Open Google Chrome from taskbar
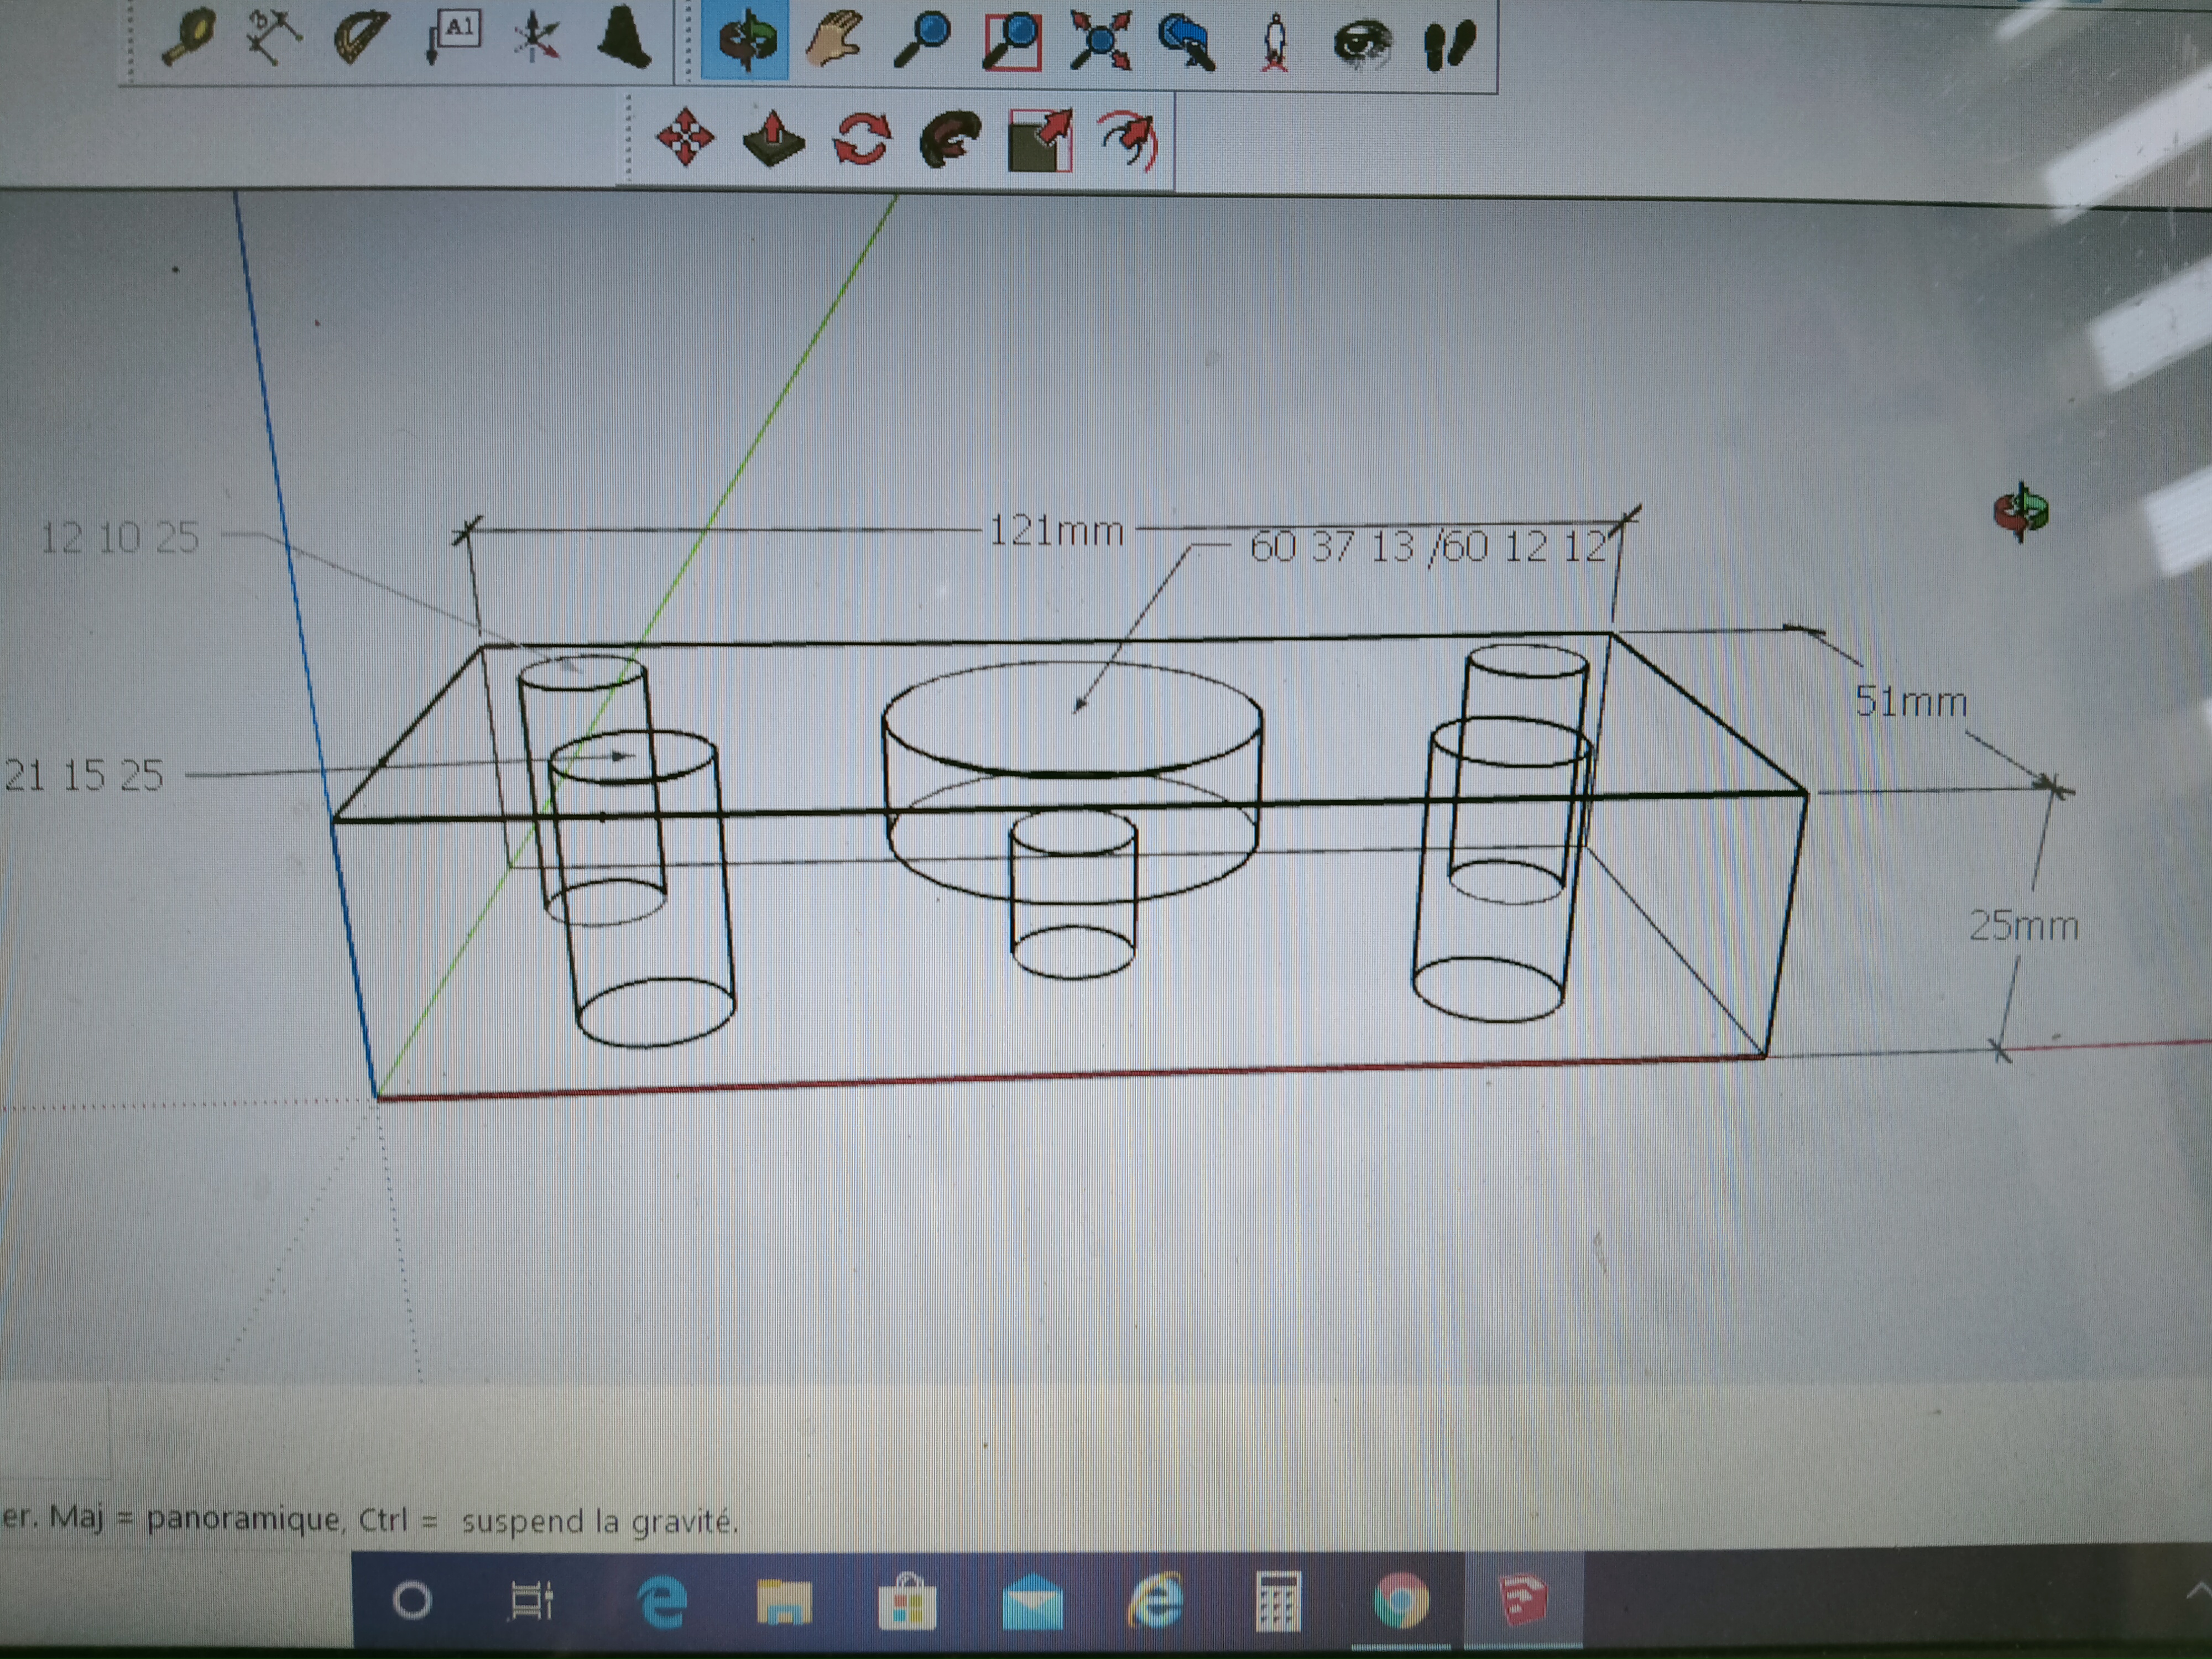 [1400, 1600]
